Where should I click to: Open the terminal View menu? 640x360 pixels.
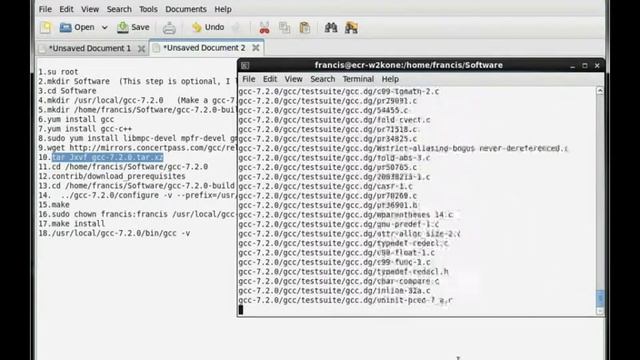tap(293, 79)
